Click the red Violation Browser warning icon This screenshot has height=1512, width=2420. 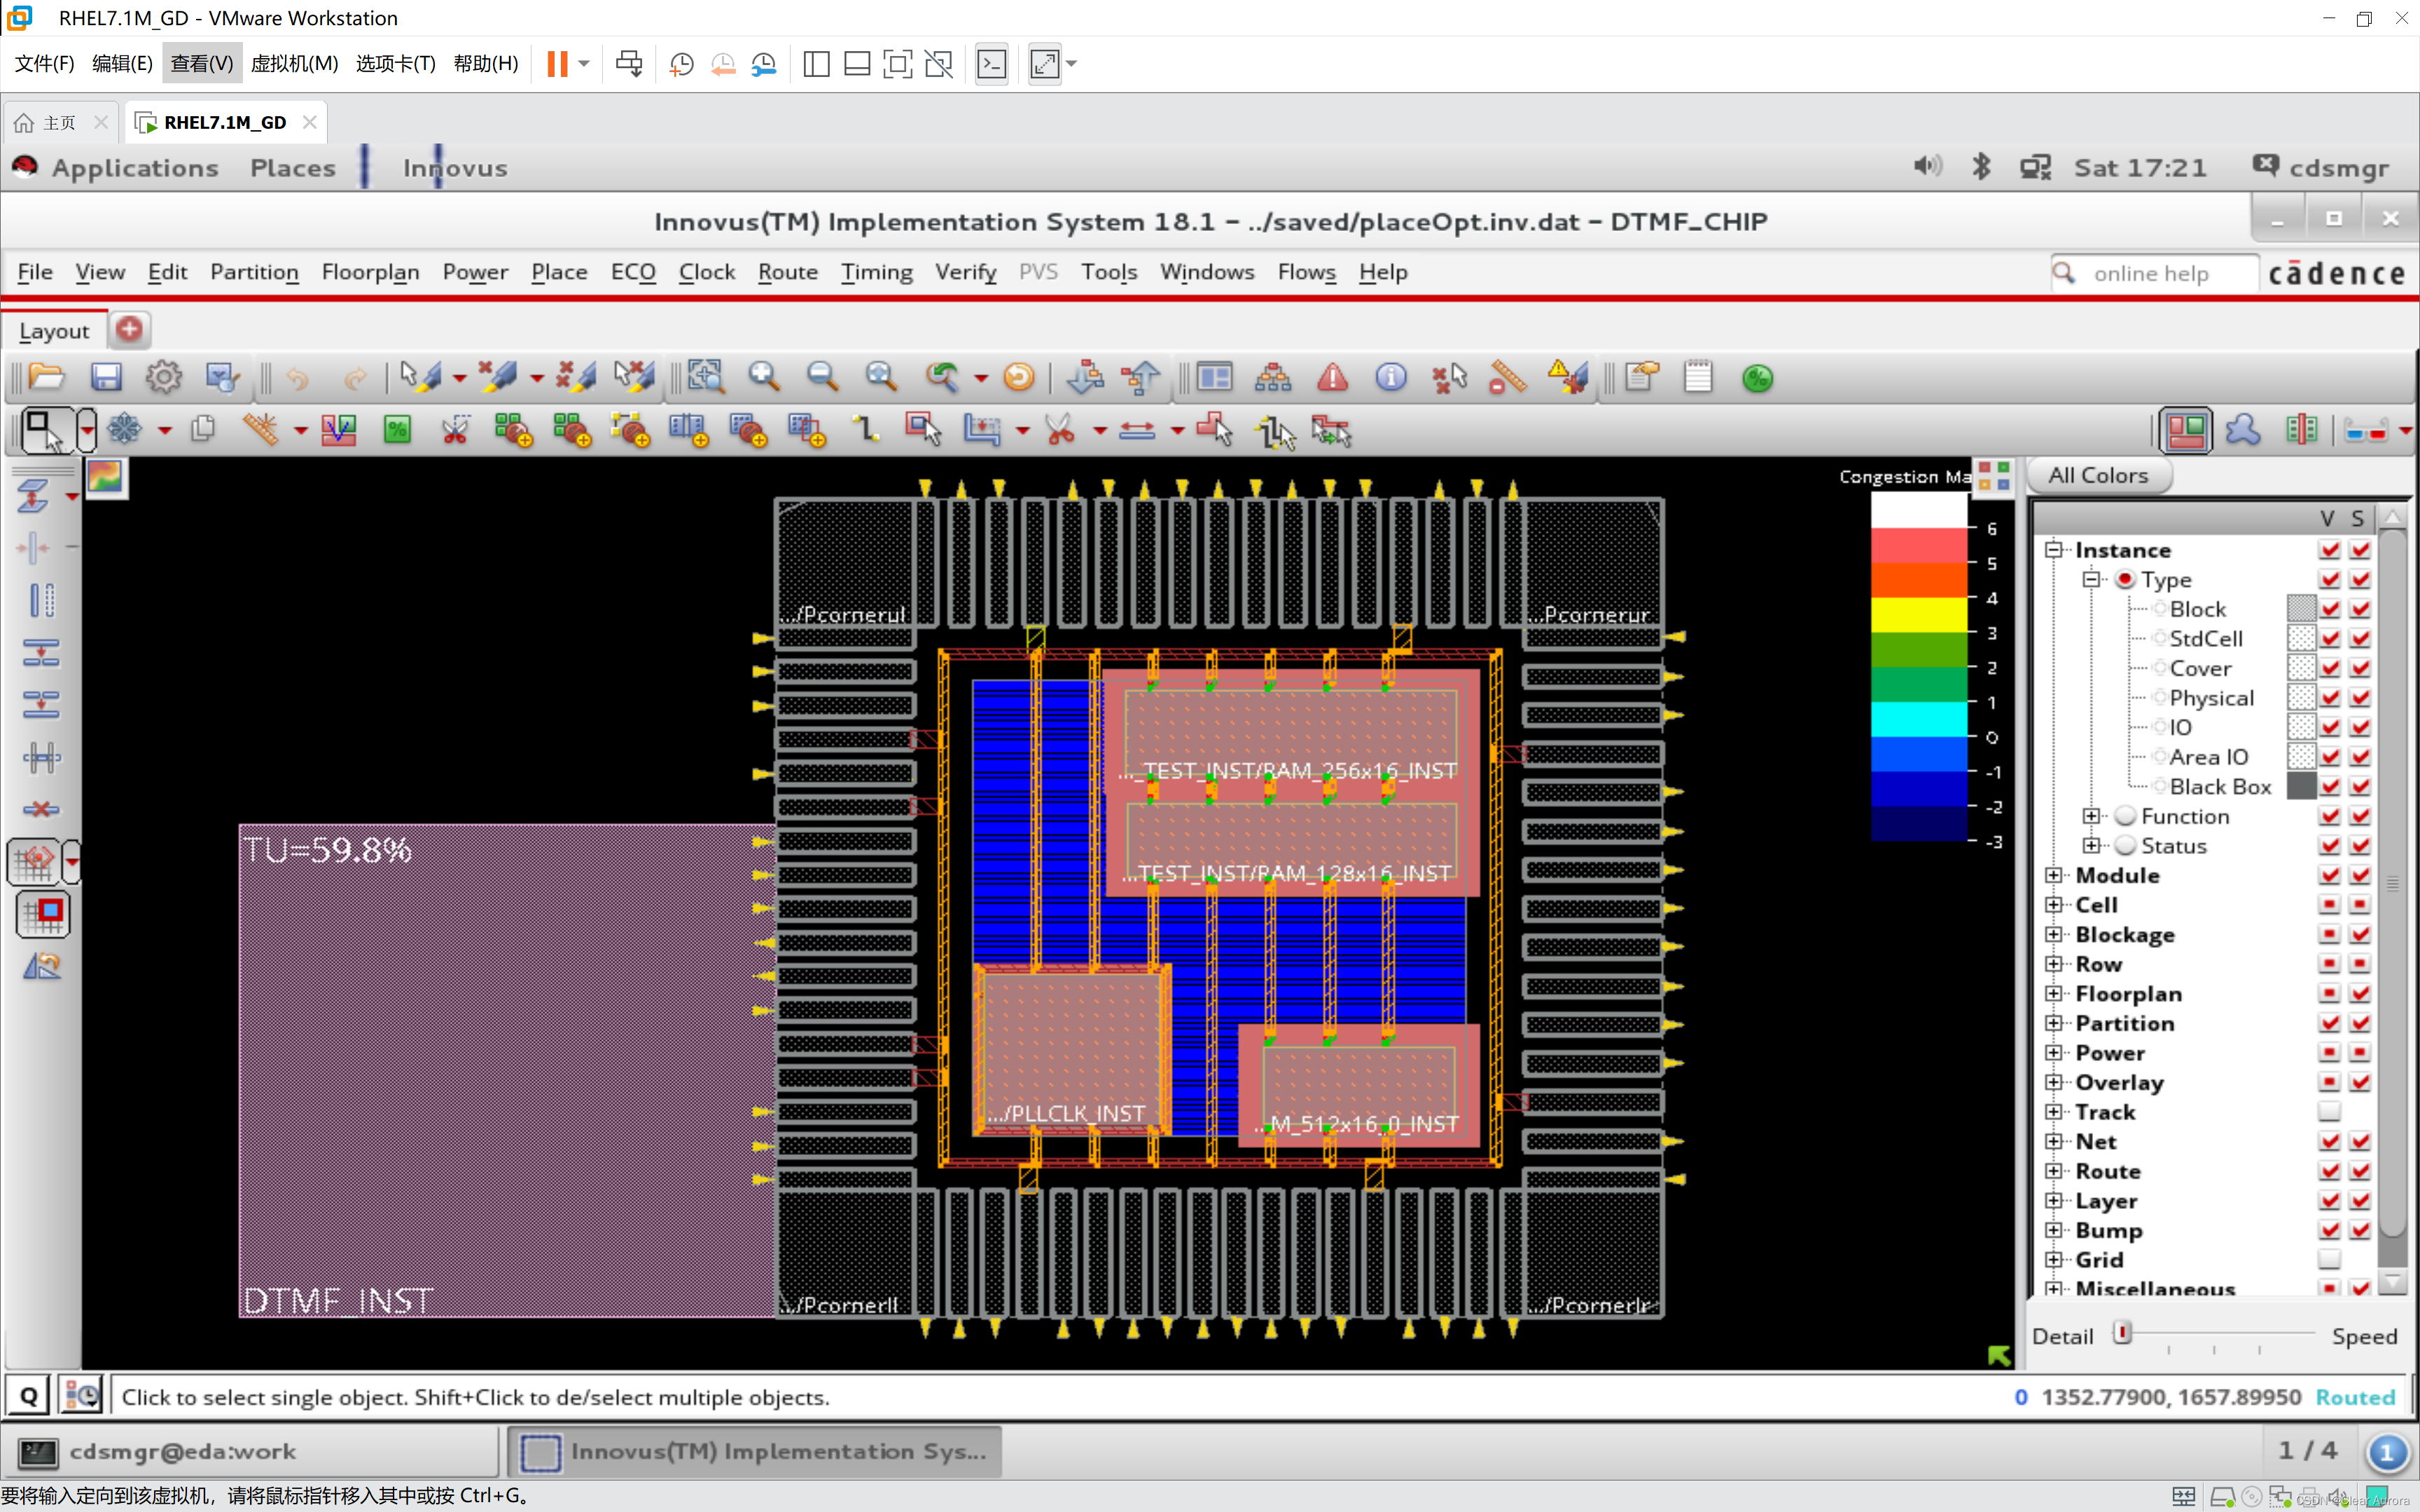[1332, 377]
